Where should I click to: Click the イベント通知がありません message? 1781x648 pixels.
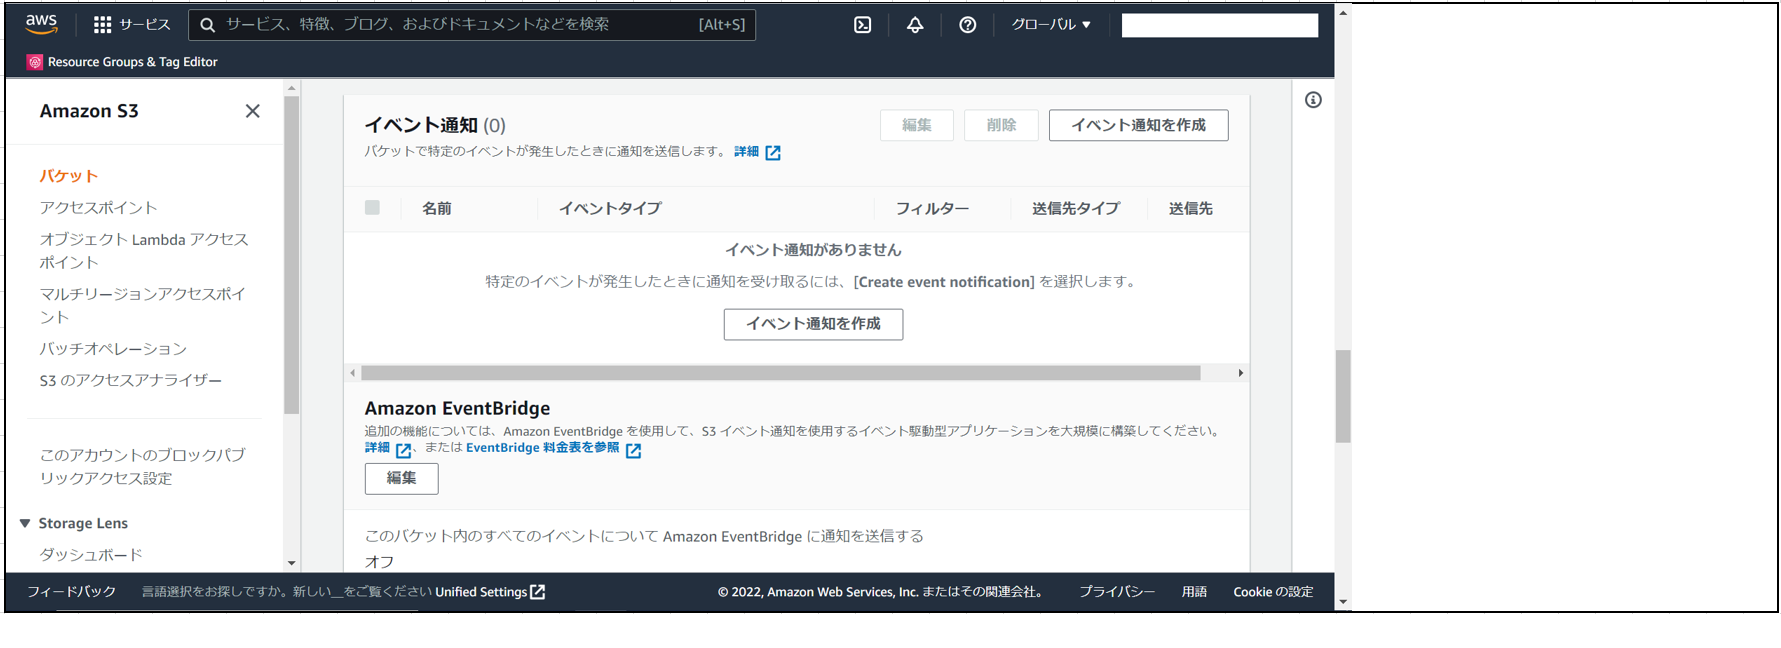[x=813, y=250]
